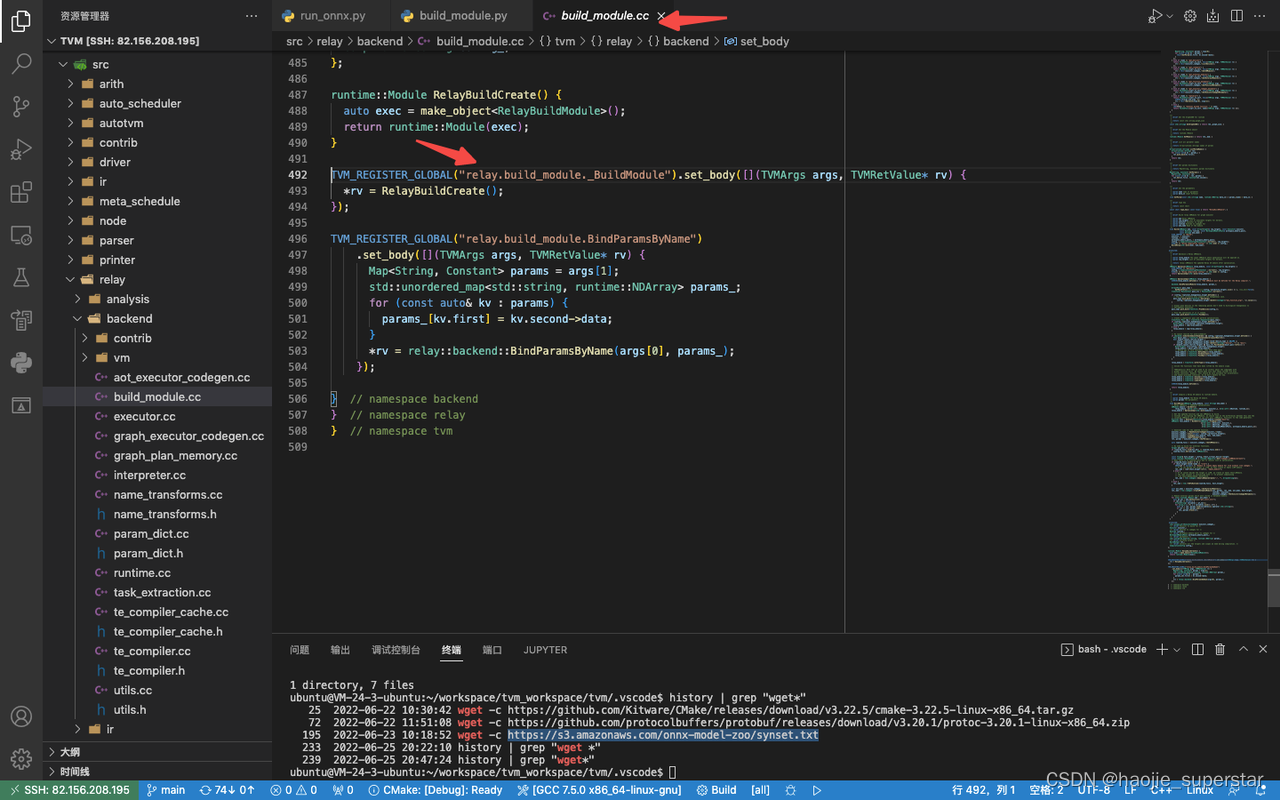The height and width of the screenshot is (800, 1280).
Task: Expand the analysis folder
Action: pyautogui.click(x=157, y=299)
